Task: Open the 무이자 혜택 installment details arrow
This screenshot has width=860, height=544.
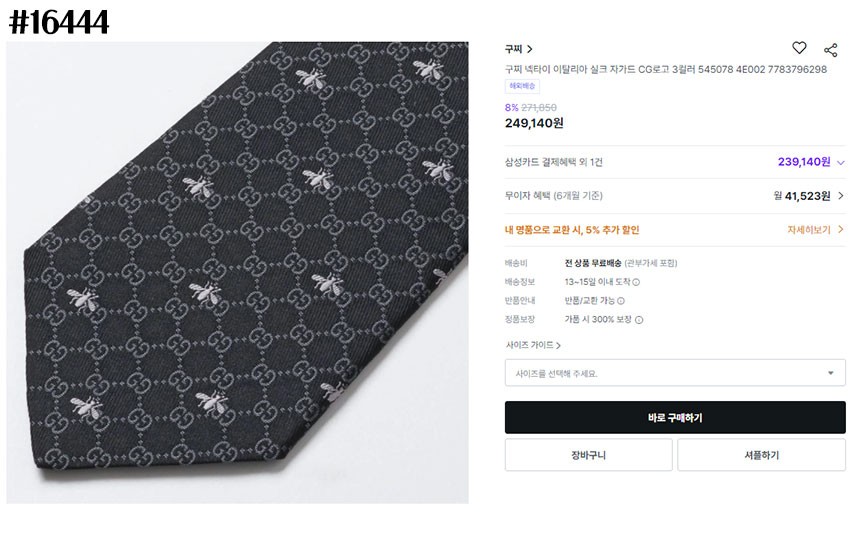Action: coord(840,196)
